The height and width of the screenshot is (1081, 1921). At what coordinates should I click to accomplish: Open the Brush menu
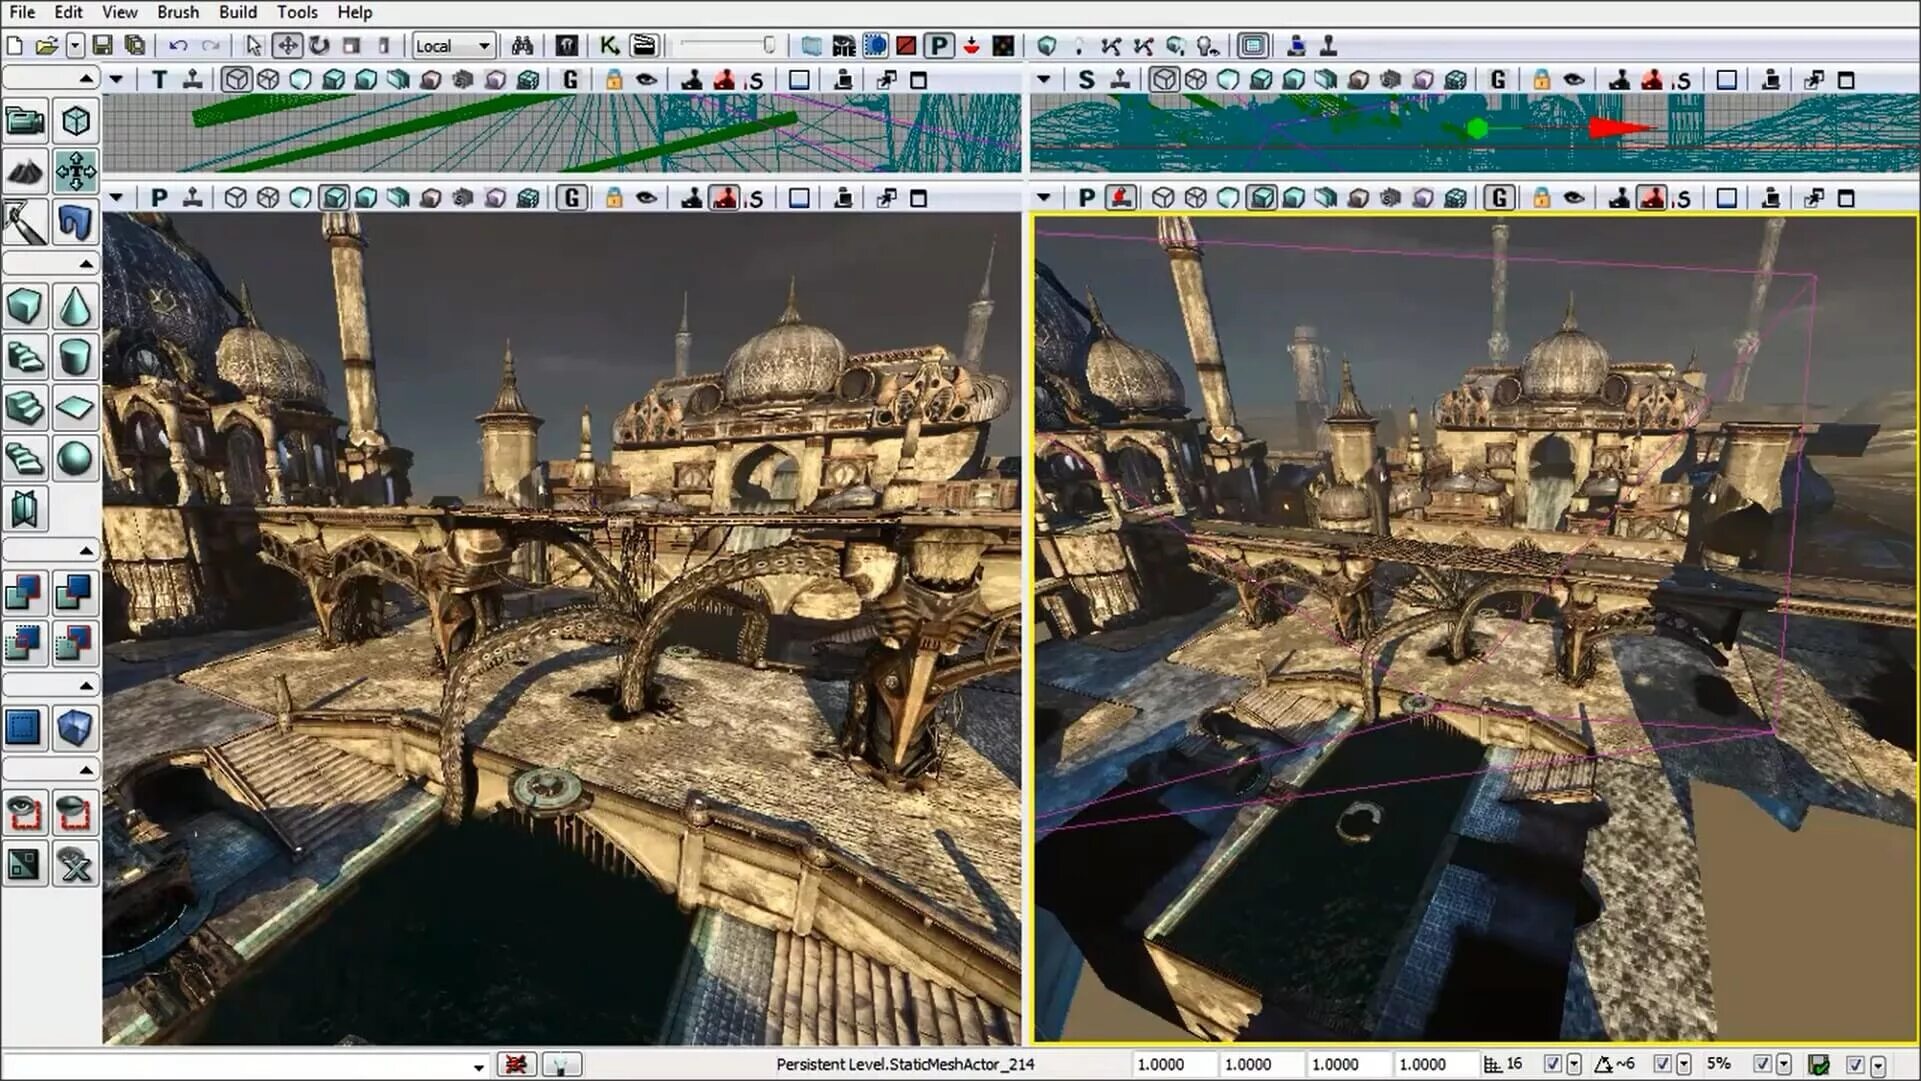(x=178, y=12)
